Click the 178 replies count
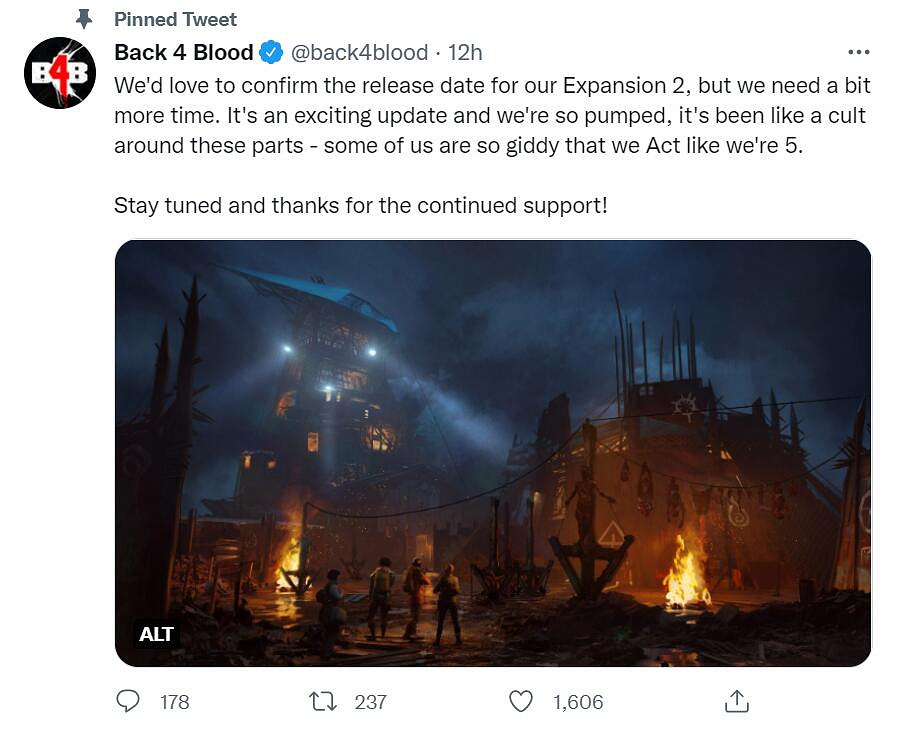Screen dimensions: 897x733 coord(174,702)
